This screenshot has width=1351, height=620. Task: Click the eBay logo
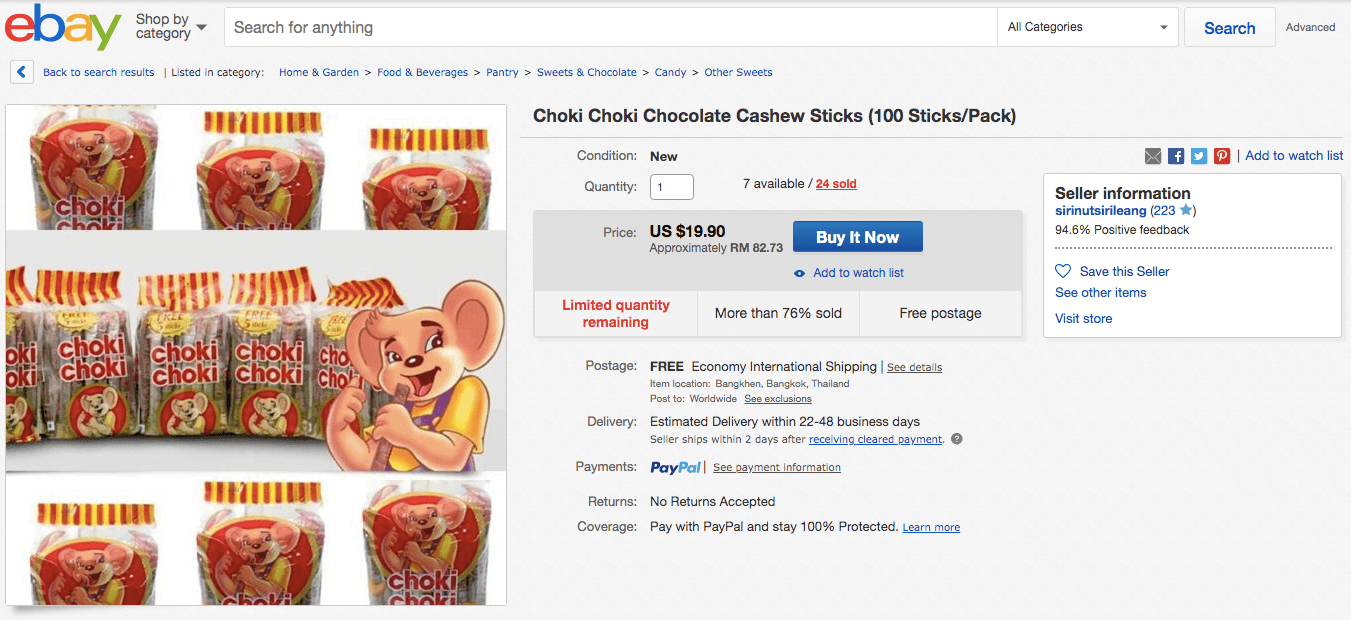point(63,27)
